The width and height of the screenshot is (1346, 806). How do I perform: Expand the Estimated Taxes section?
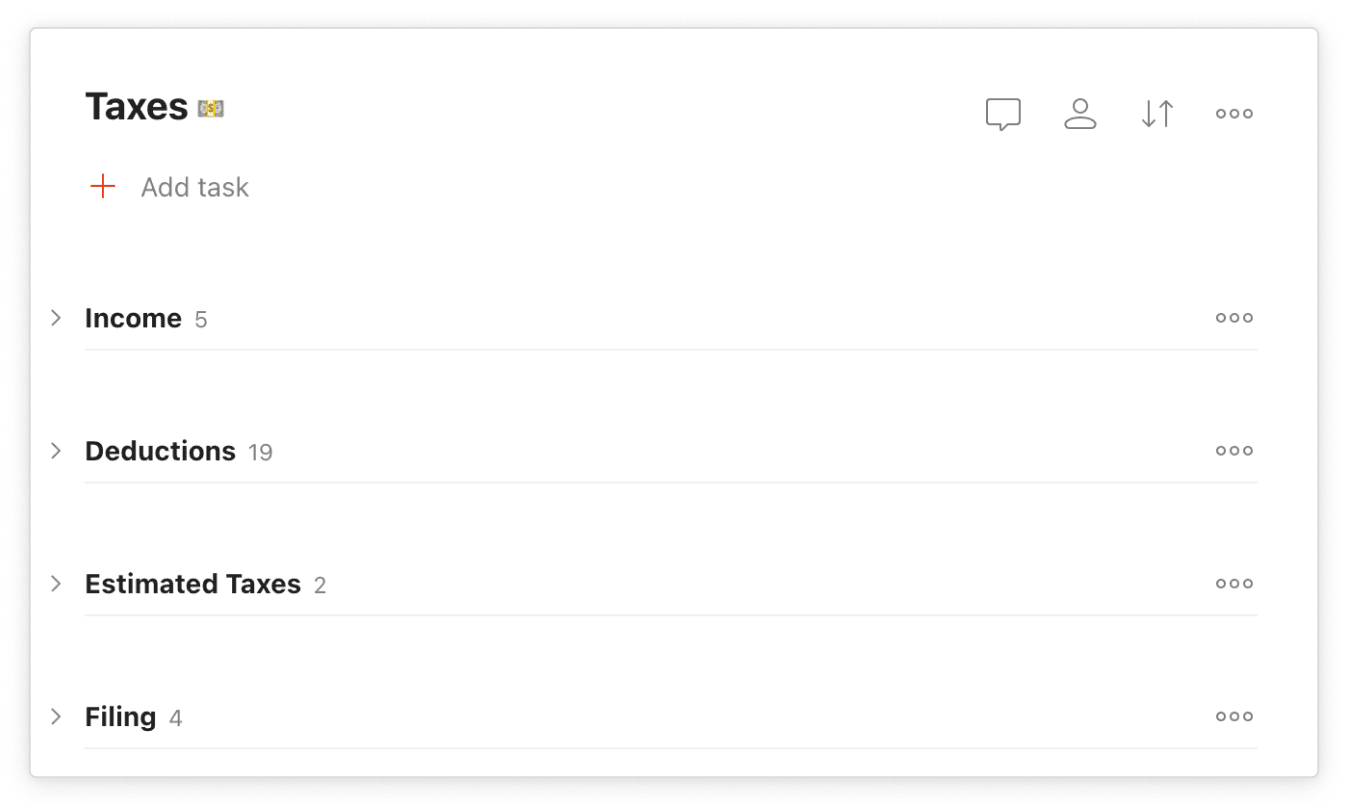57,583
